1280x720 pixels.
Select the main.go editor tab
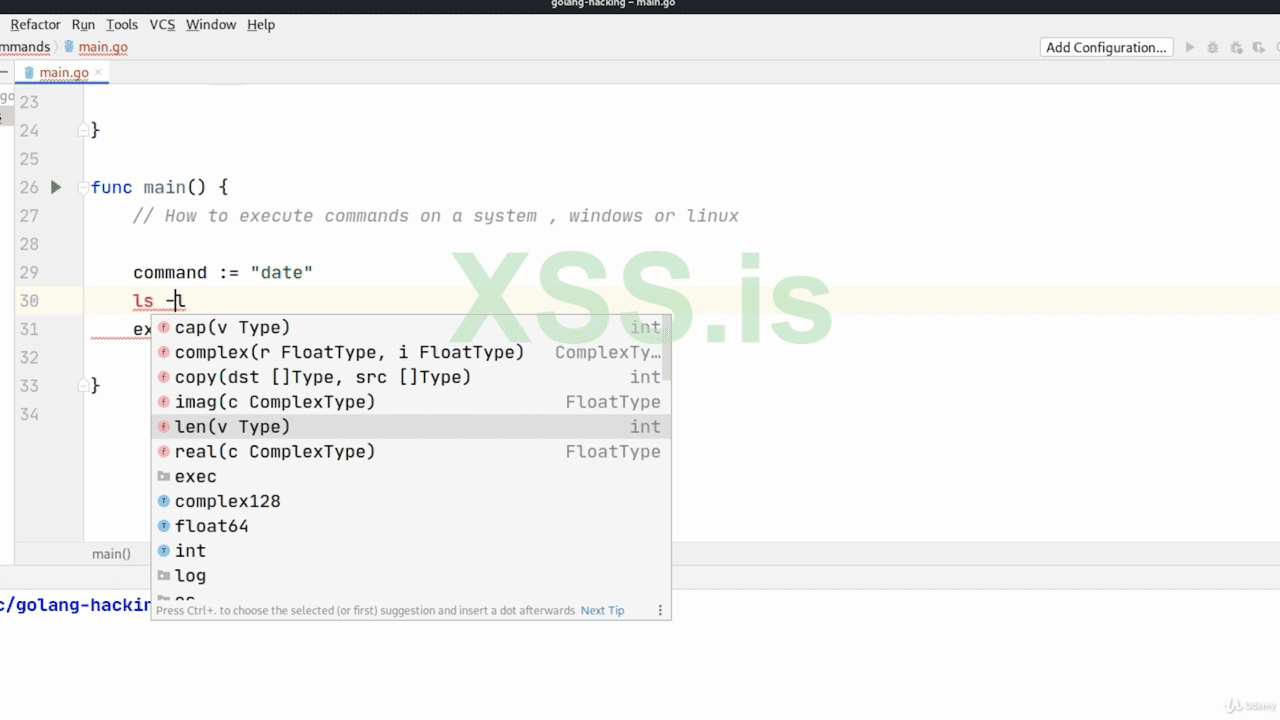(64, 72)
